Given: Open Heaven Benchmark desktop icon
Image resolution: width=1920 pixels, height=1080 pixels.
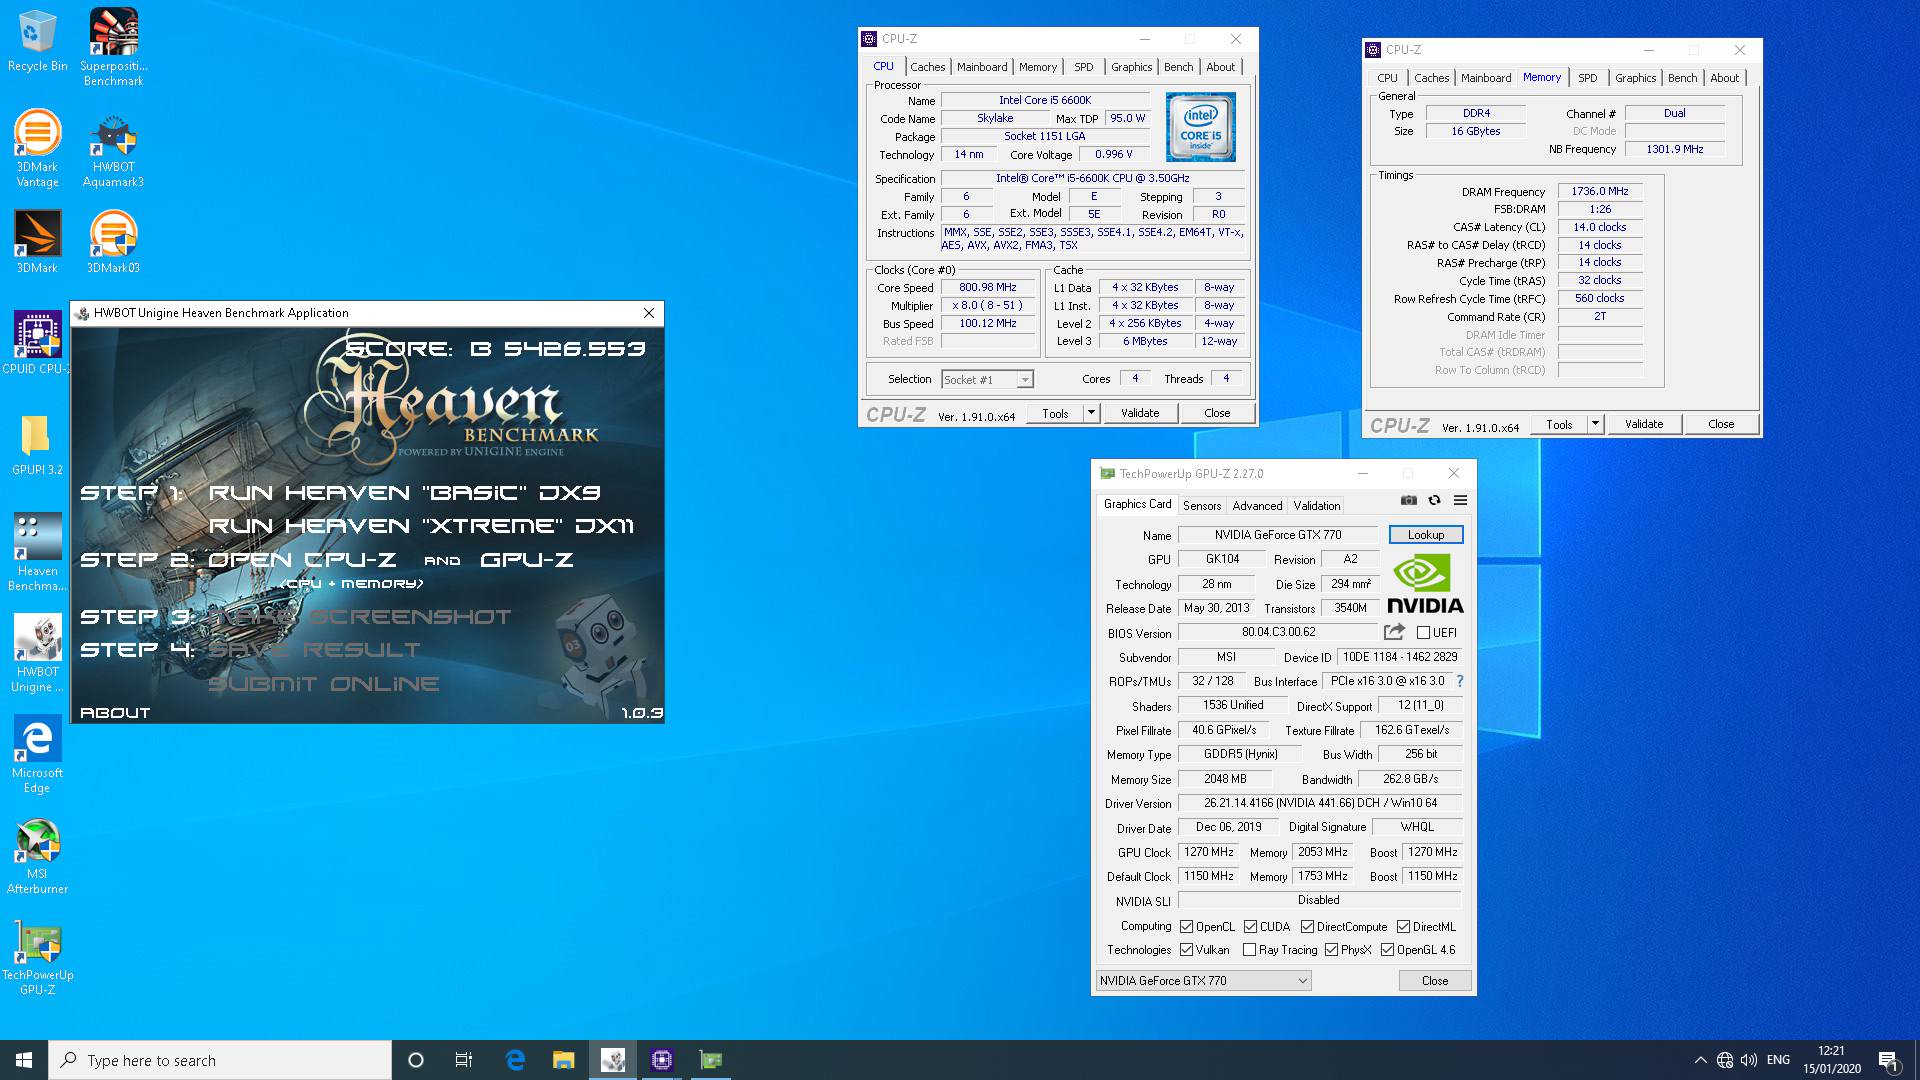Looking at the screenshot, I should click(37, 551).
